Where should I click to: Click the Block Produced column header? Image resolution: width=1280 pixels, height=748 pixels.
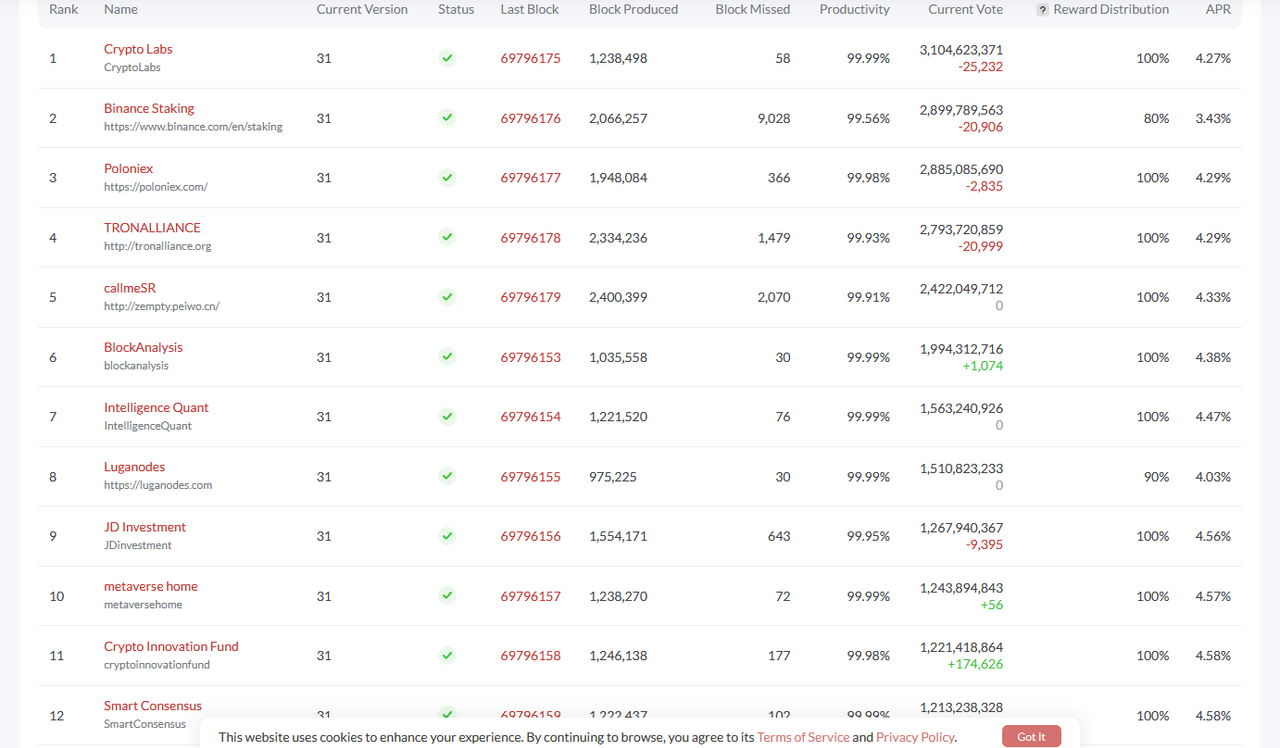point(633,9)
